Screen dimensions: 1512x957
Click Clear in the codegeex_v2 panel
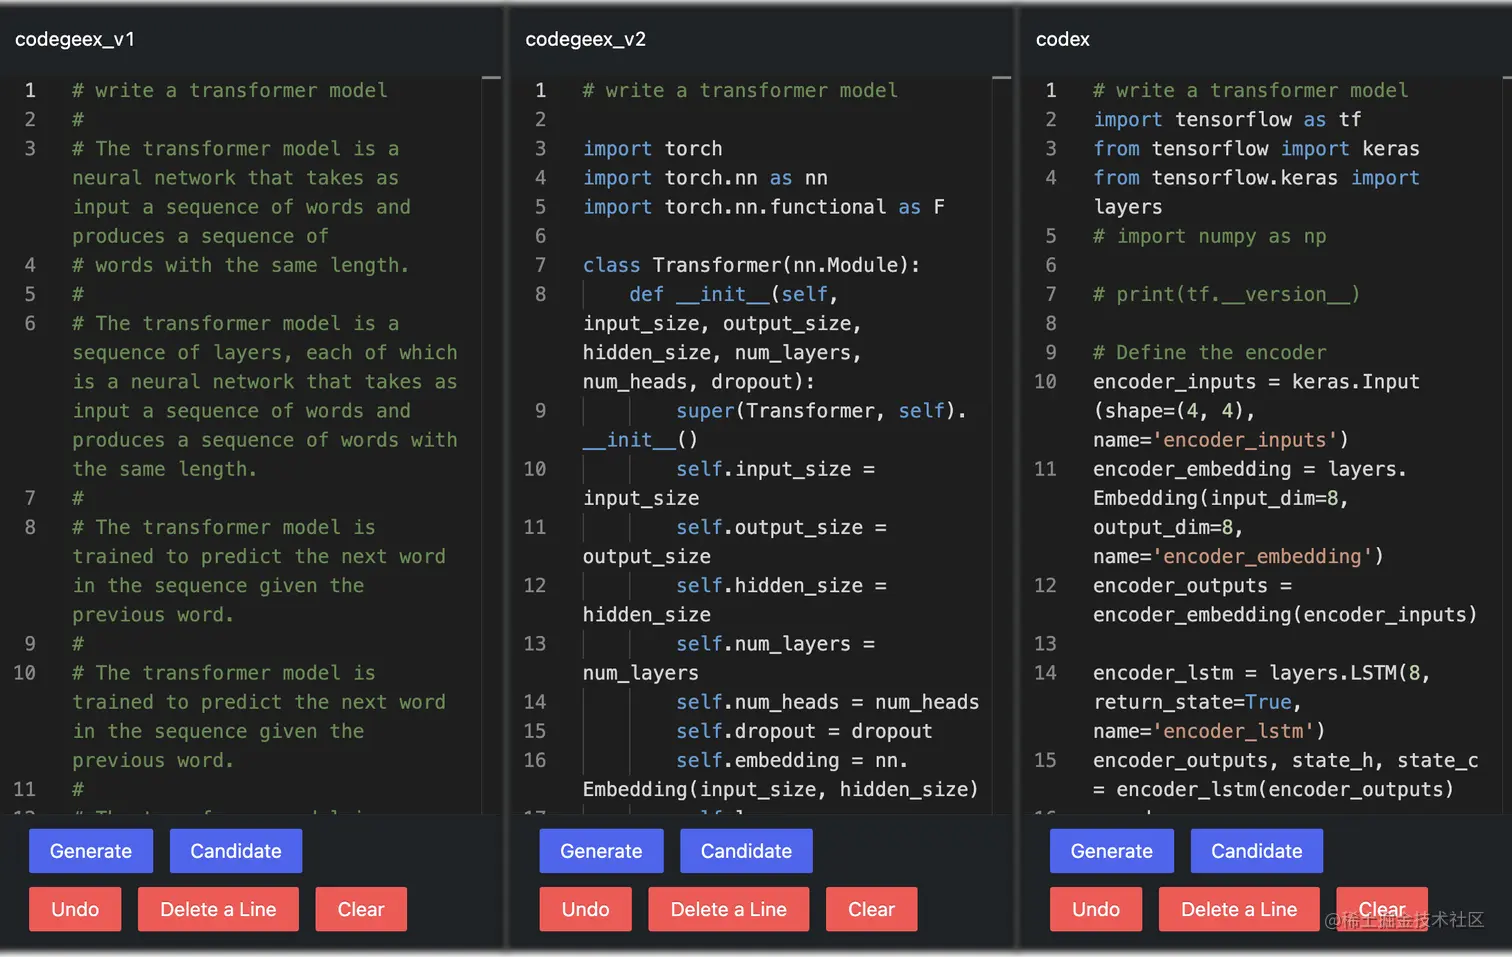(x=871, y=909)
